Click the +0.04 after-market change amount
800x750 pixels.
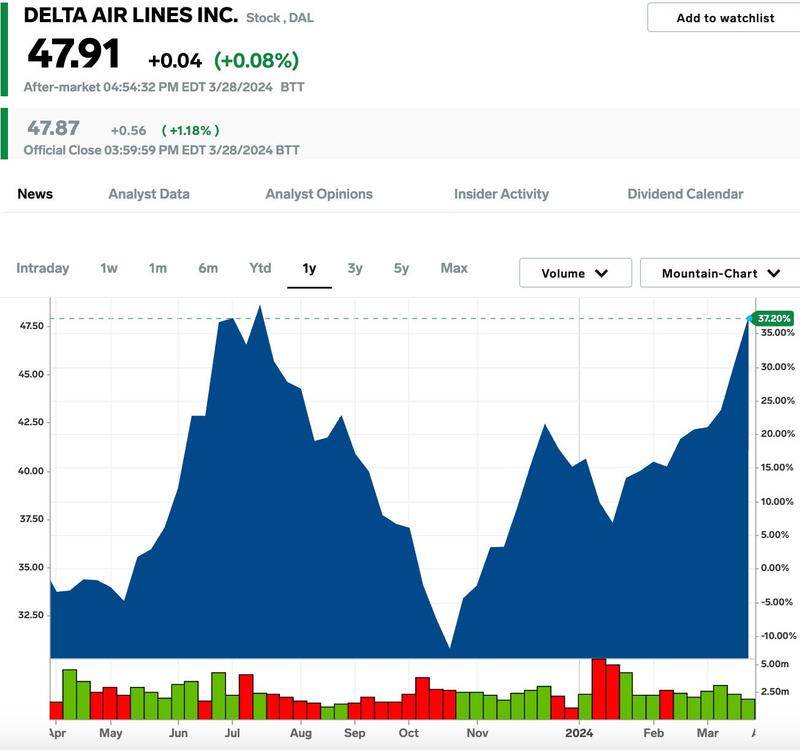coord(175,61)
